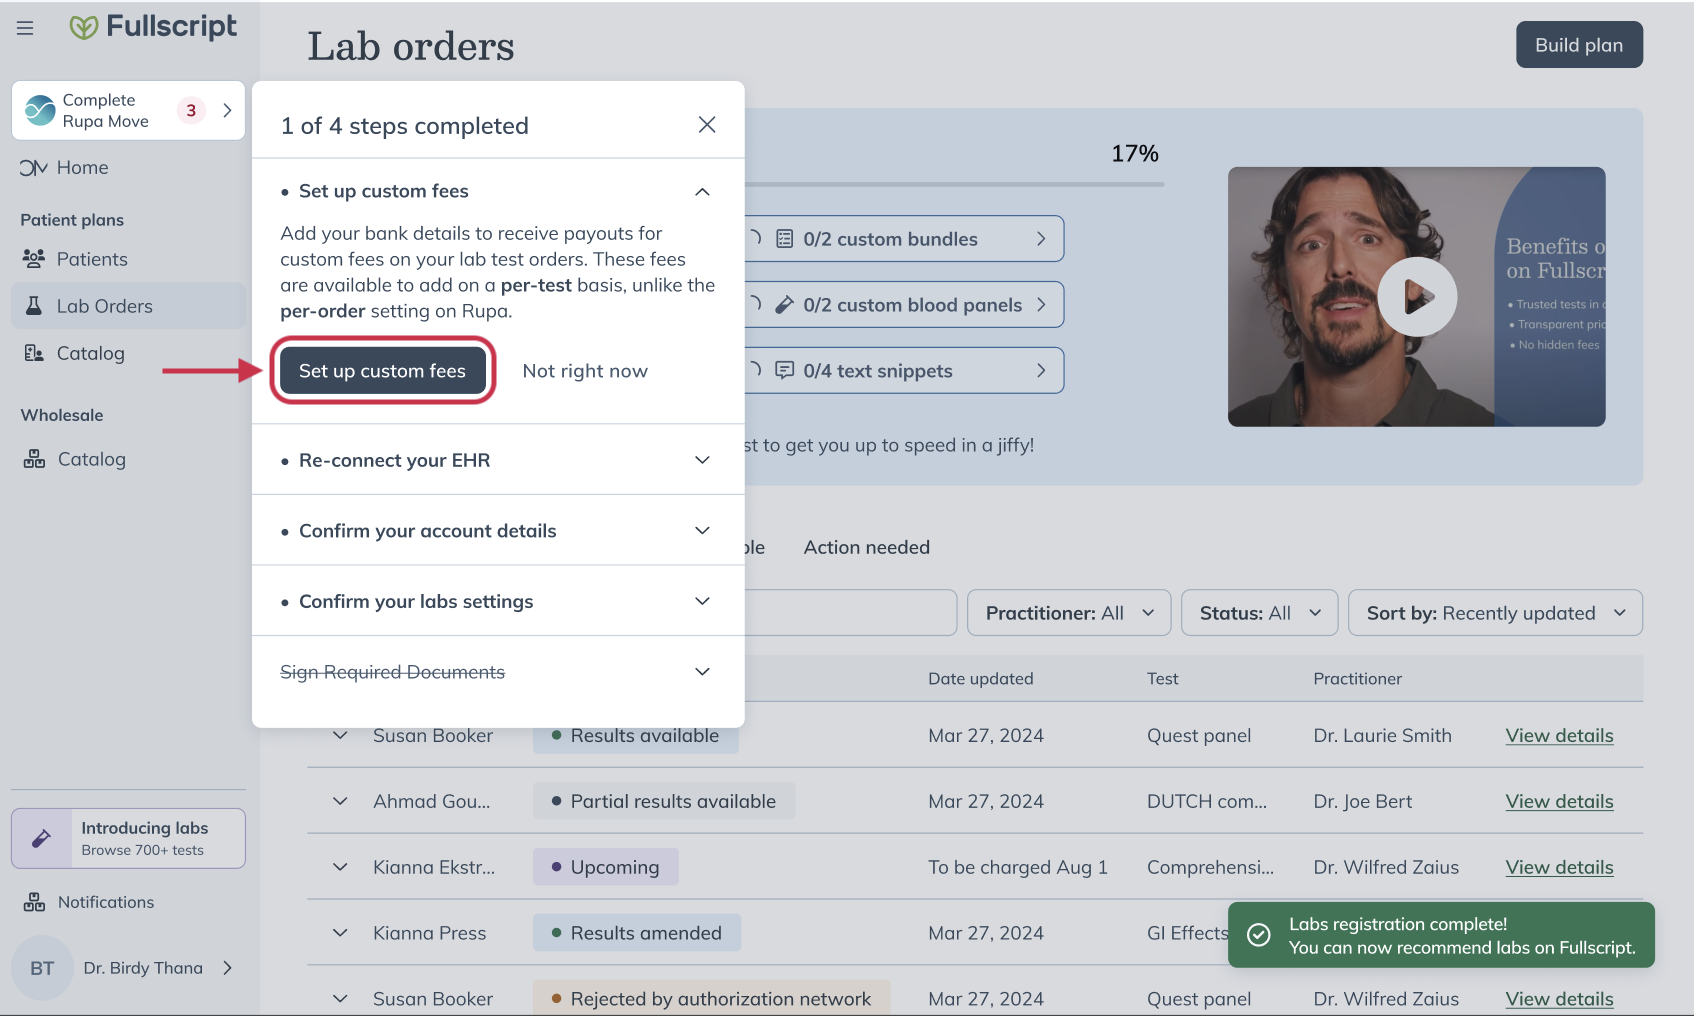Open Patients from the sidebar icon
The height and width of the screenshot is (1016, 1694).
coord(33,258)
